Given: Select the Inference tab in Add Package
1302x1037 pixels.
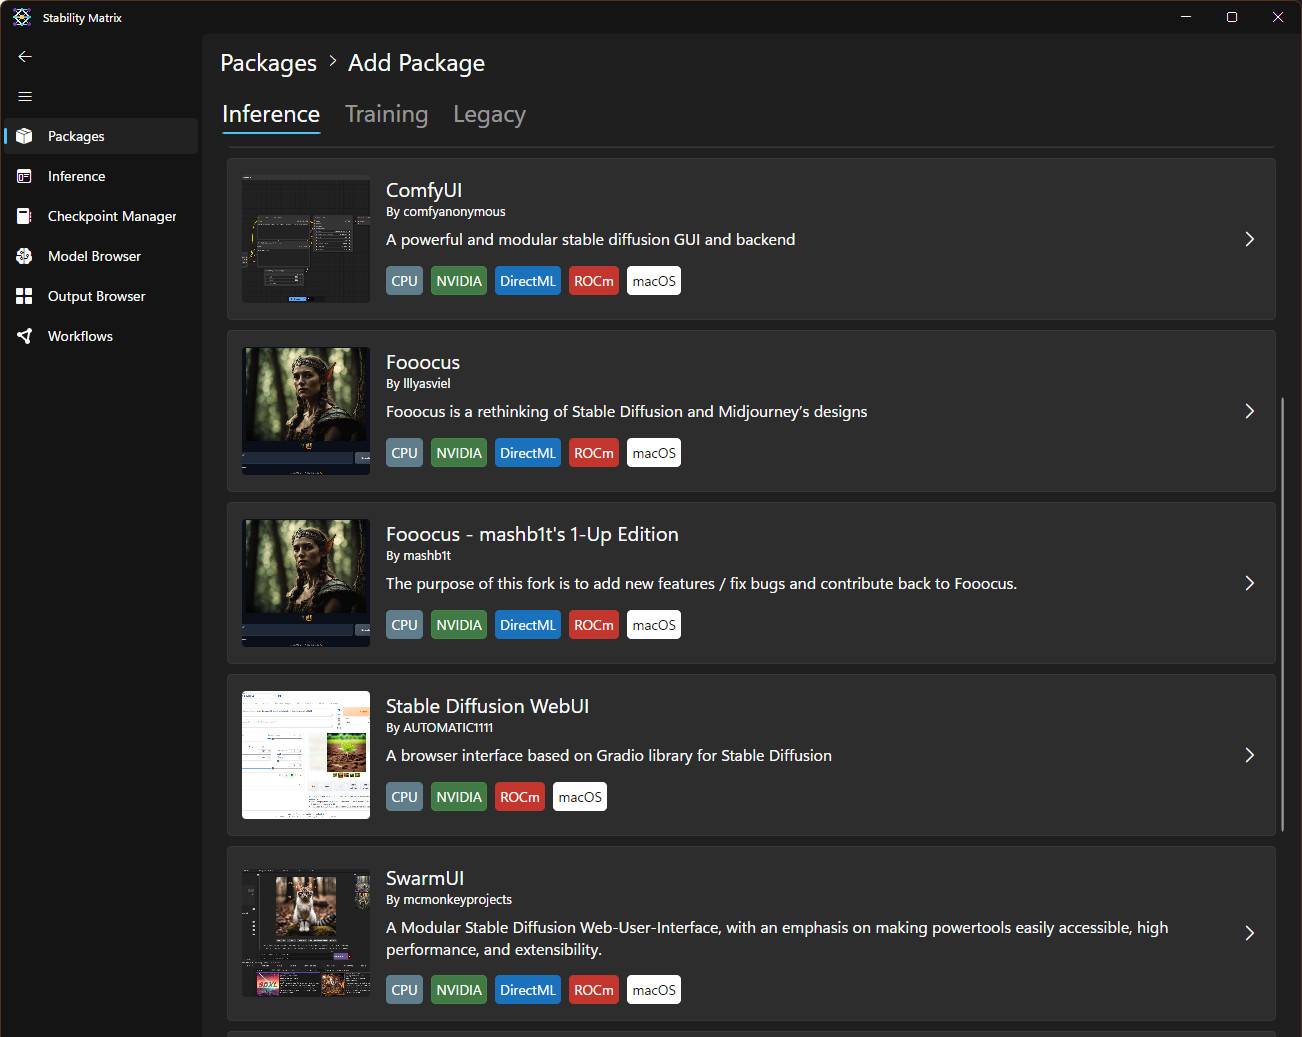Looking at the screenshot, I should pyautogui.click(x=271, y=115).
